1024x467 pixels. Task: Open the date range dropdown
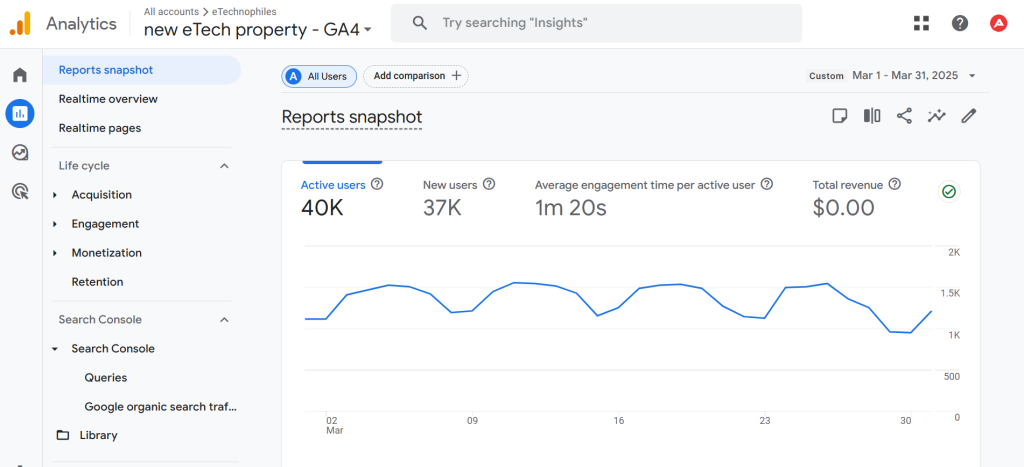coord(891,76)
